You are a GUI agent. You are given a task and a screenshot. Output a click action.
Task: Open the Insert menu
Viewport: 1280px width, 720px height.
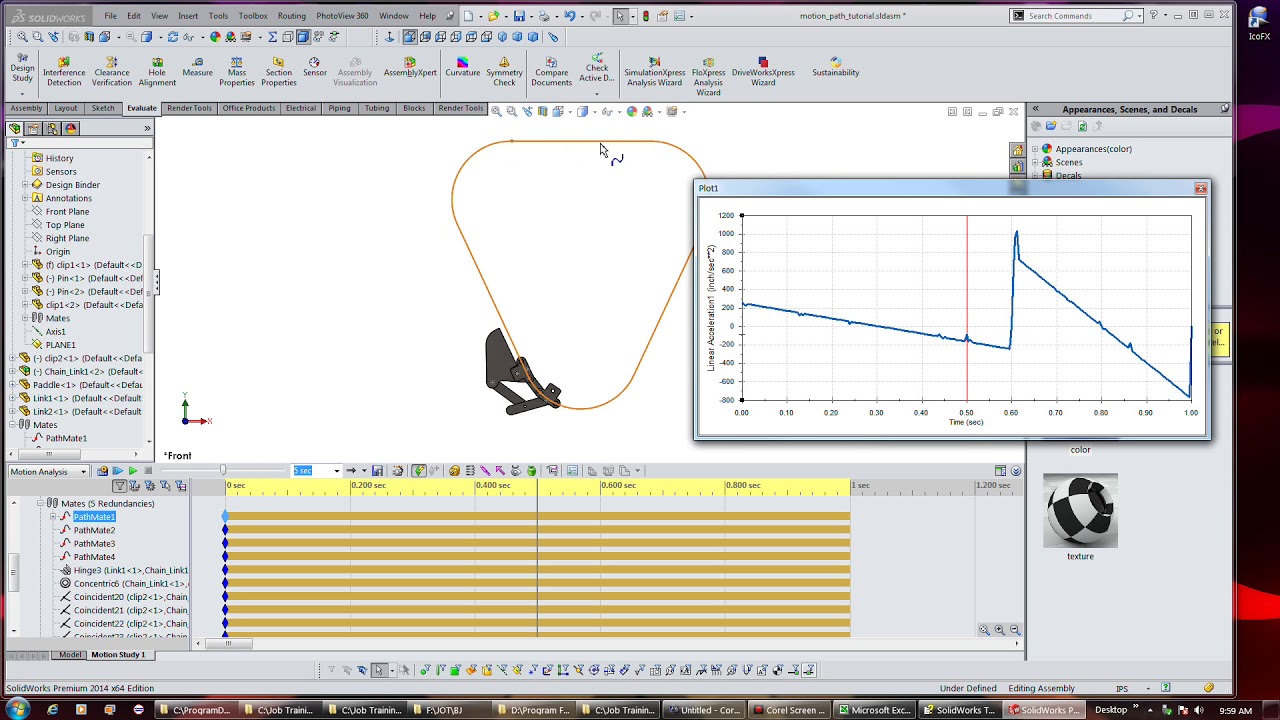[x=188, y=16]
